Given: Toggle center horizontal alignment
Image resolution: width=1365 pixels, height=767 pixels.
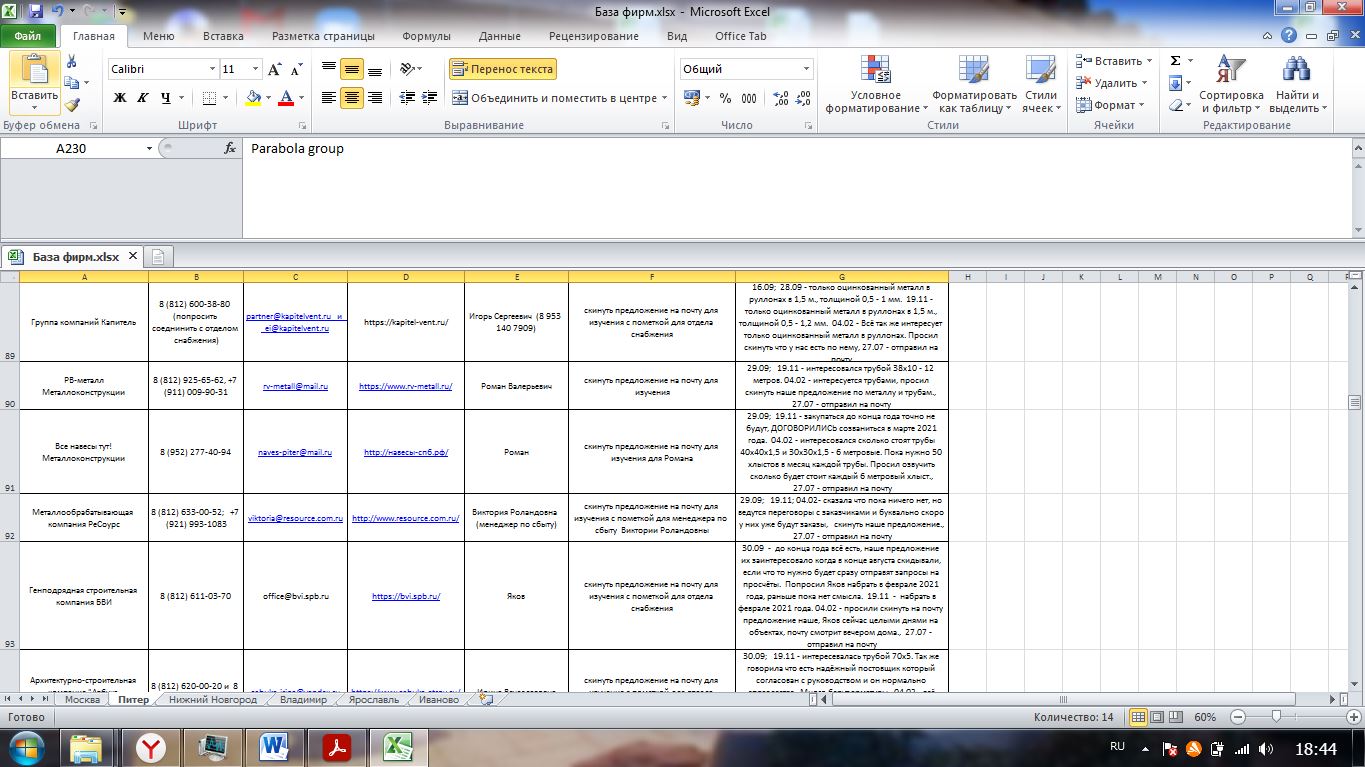Looking at the screenshot, I should coord(352,98).
